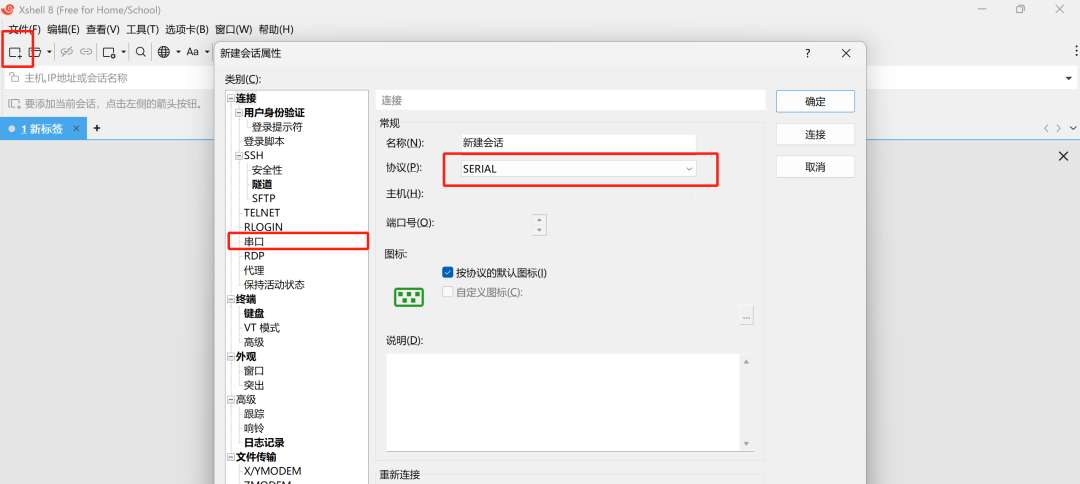Click the Open Session folder icon
This screenshot has width=1080, height=484.
(x=34, y=52)
